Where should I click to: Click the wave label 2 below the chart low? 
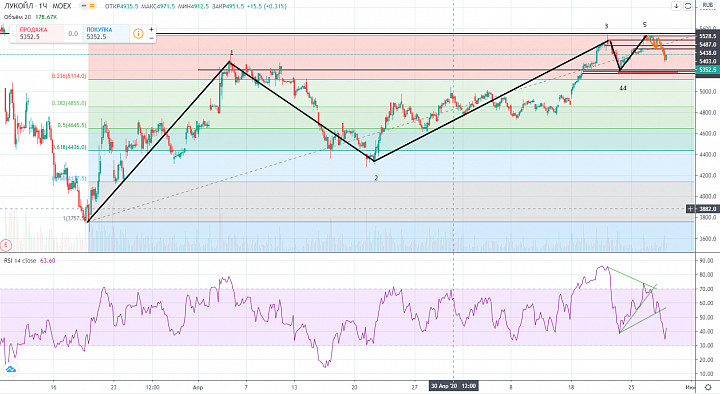(376, 178)
